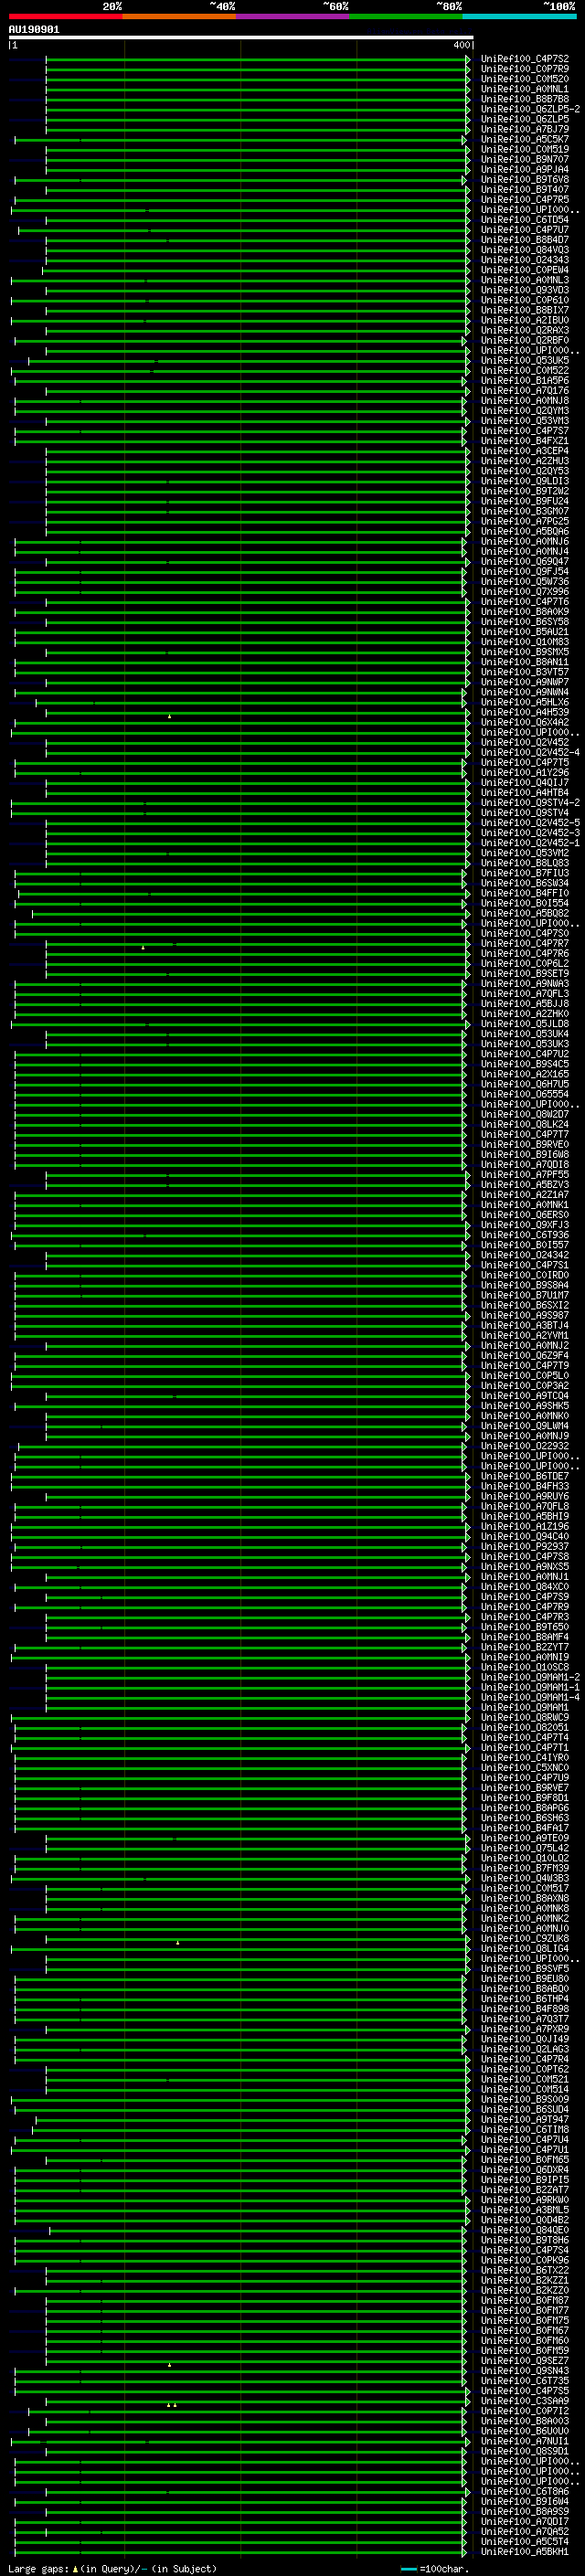
Task: Select the UniRef100_A3CEP4 hit
Action: point(525,451)
